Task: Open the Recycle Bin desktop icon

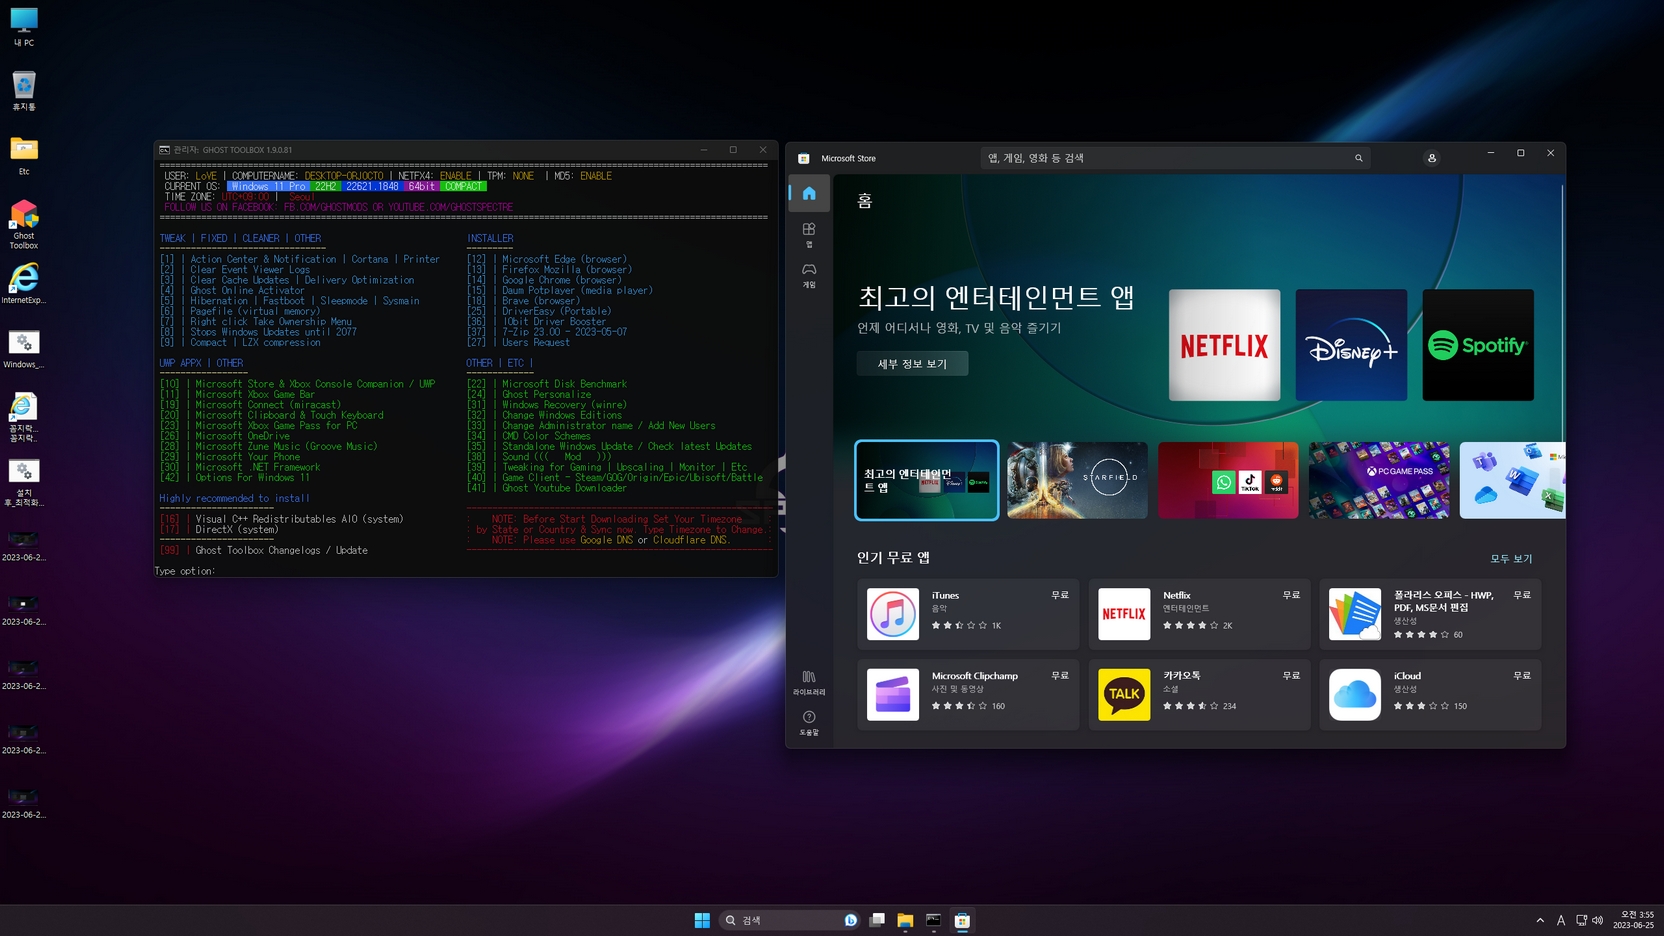Action: (24, 91)
